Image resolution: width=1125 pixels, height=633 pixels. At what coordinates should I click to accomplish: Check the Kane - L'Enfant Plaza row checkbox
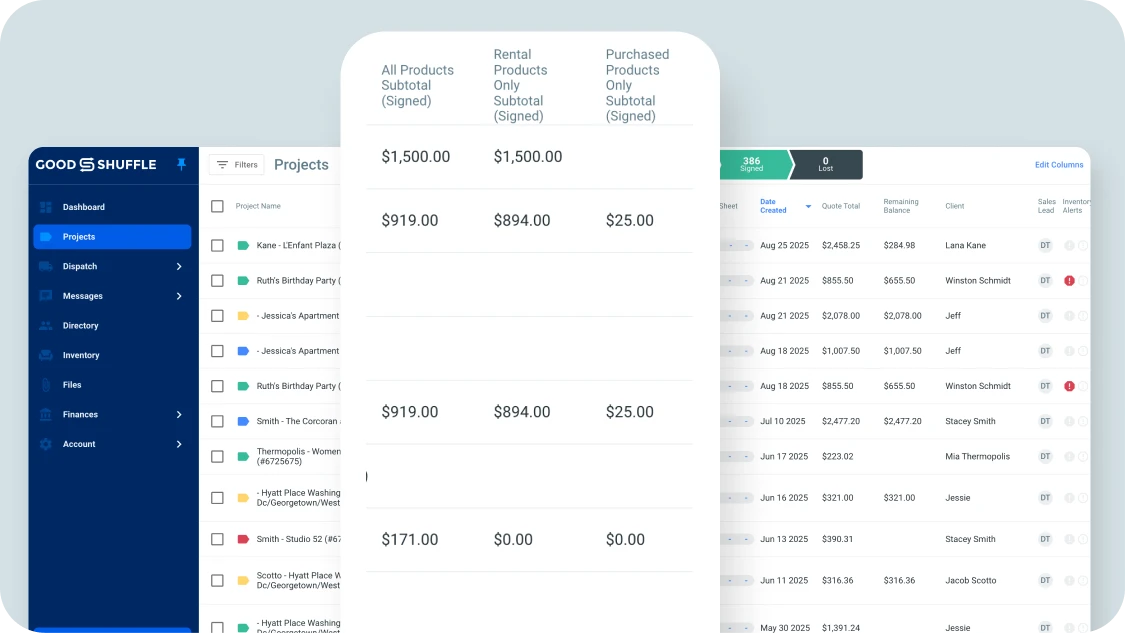point(217,246)
